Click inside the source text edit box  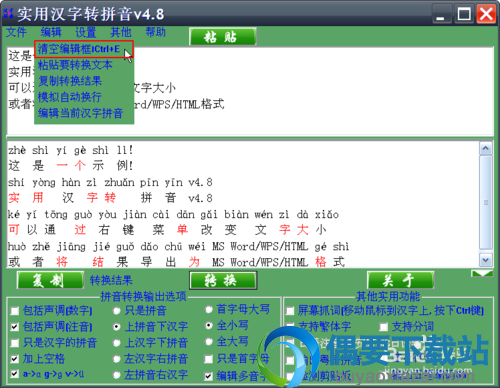click(250, 91)
